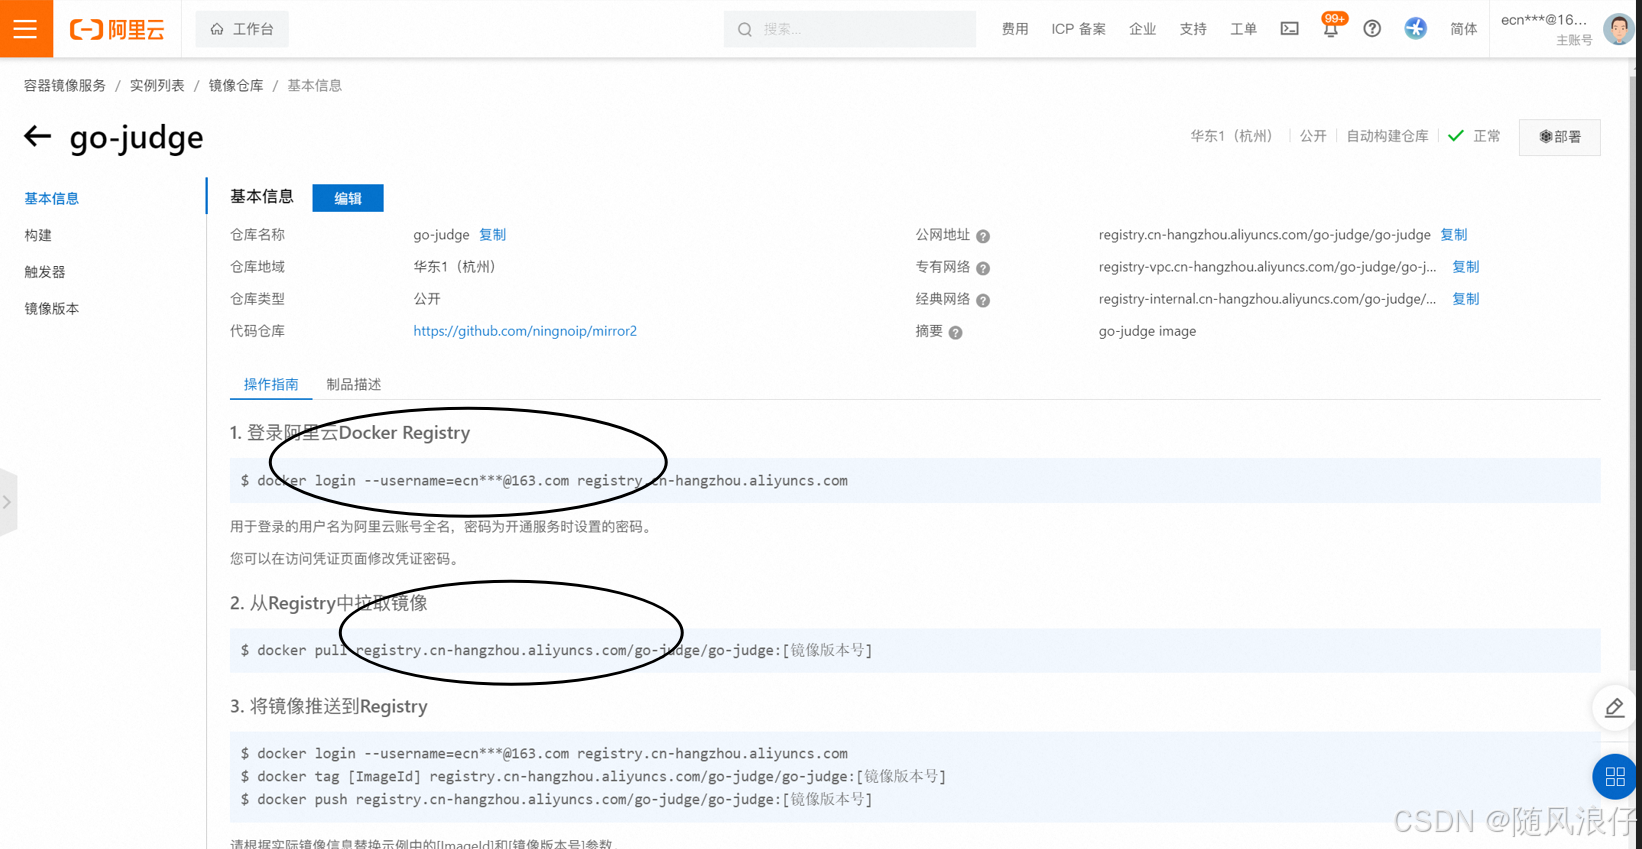Switch to the 操作指南 tab
The width and height of the screenshot is (1642, 849).
271,384
